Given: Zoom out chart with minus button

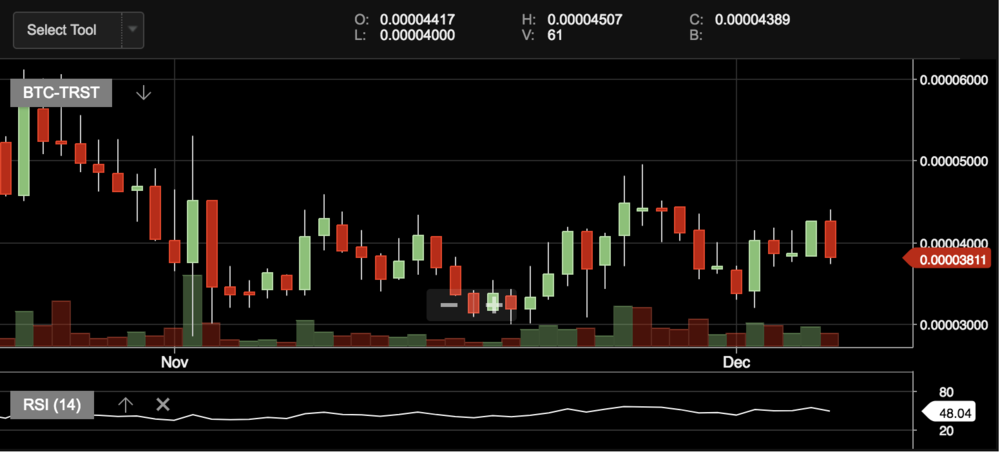Looking at the screenshot, I should pyautogui.click(x=449, y=305).
